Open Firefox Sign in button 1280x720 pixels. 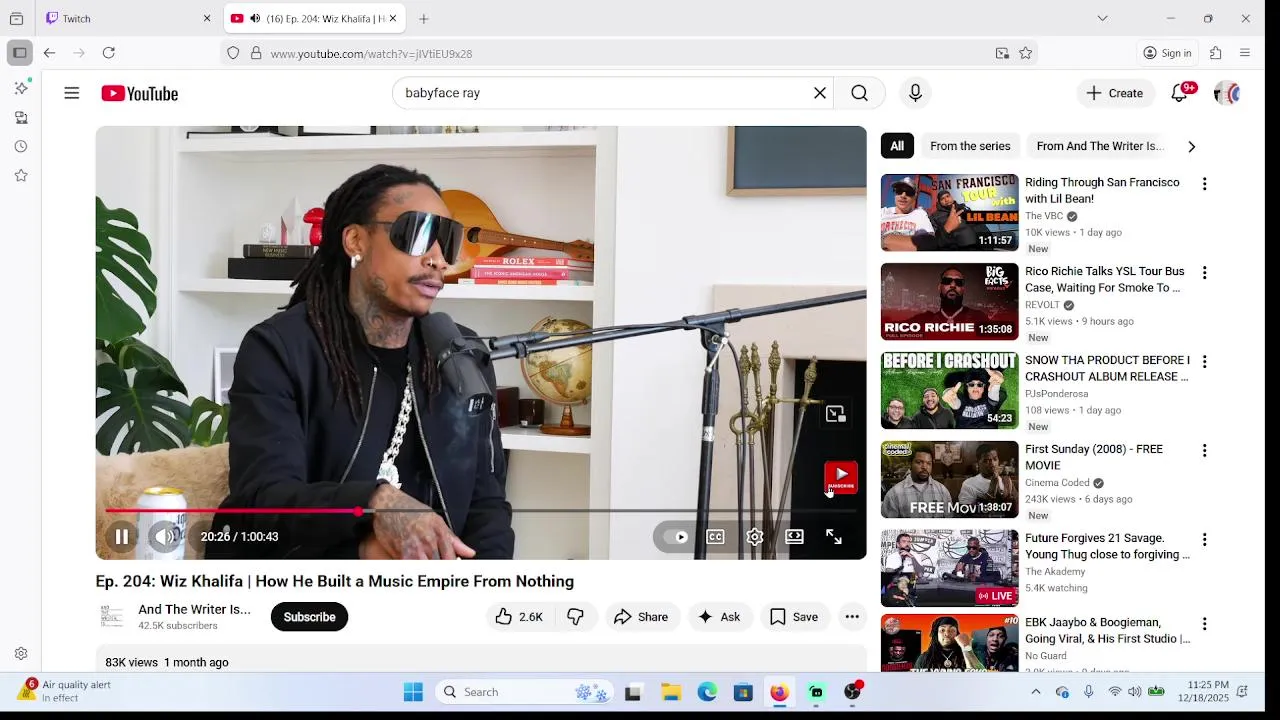[x=1168, y=53]
